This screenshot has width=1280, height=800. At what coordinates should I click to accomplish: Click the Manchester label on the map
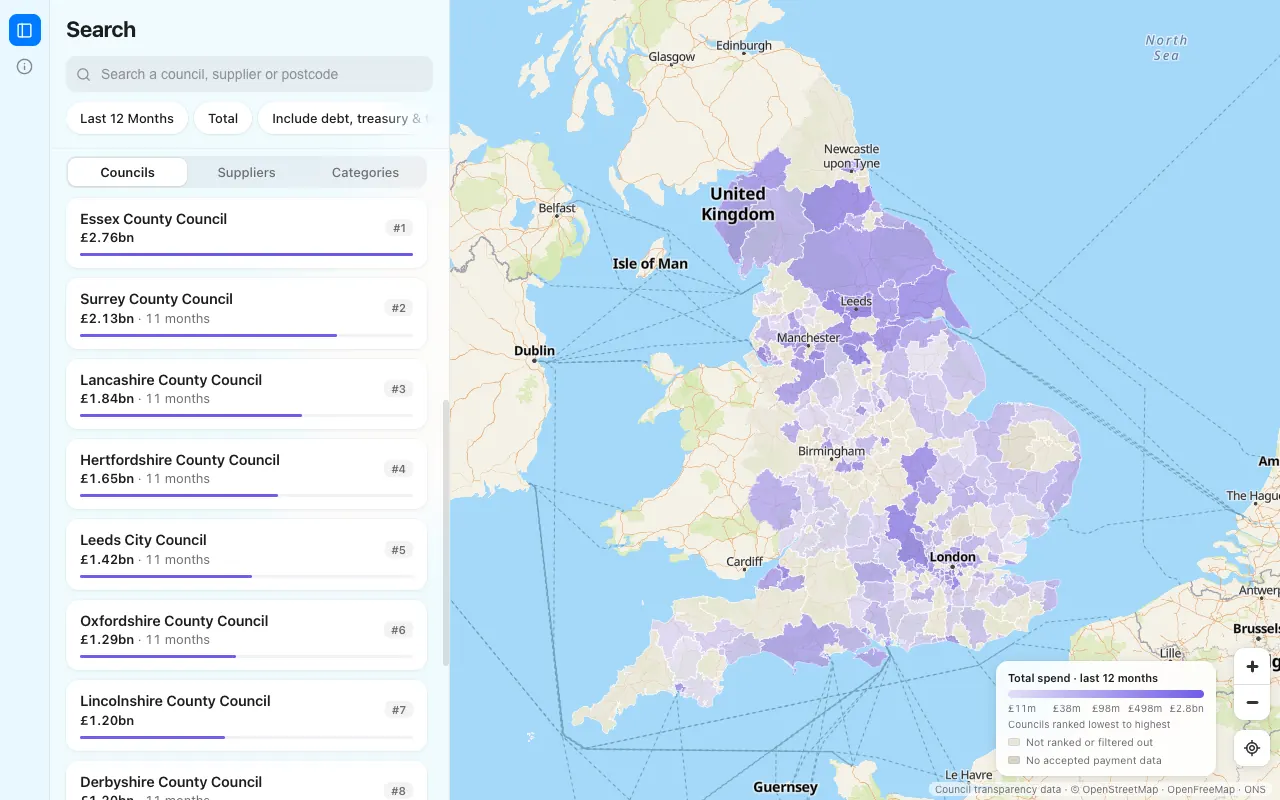pos(808,338)
